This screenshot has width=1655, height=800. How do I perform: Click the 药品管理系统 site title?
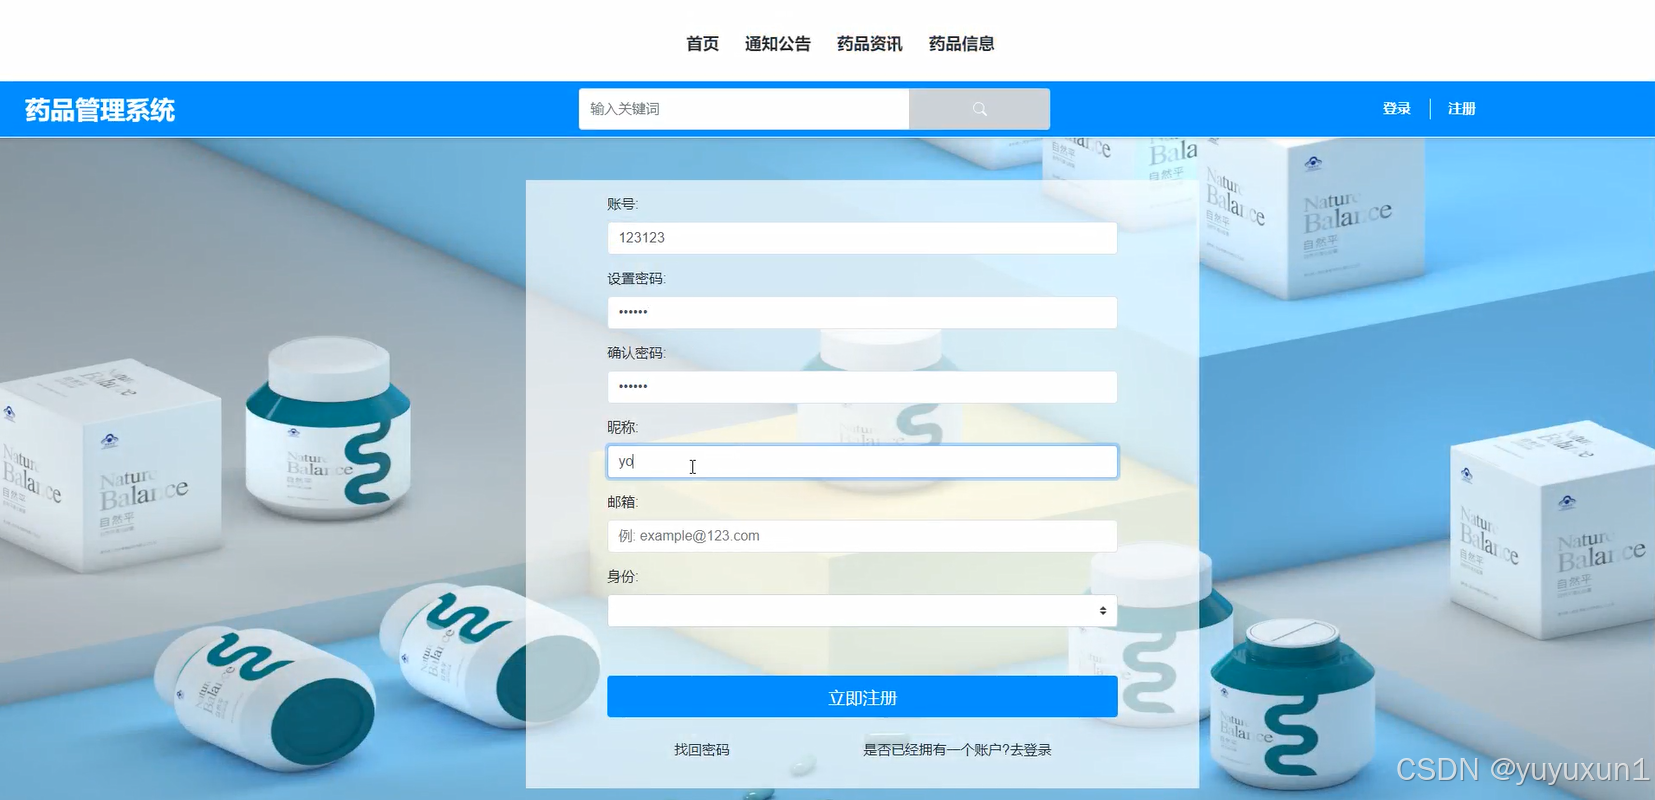[x=100, y=110]
